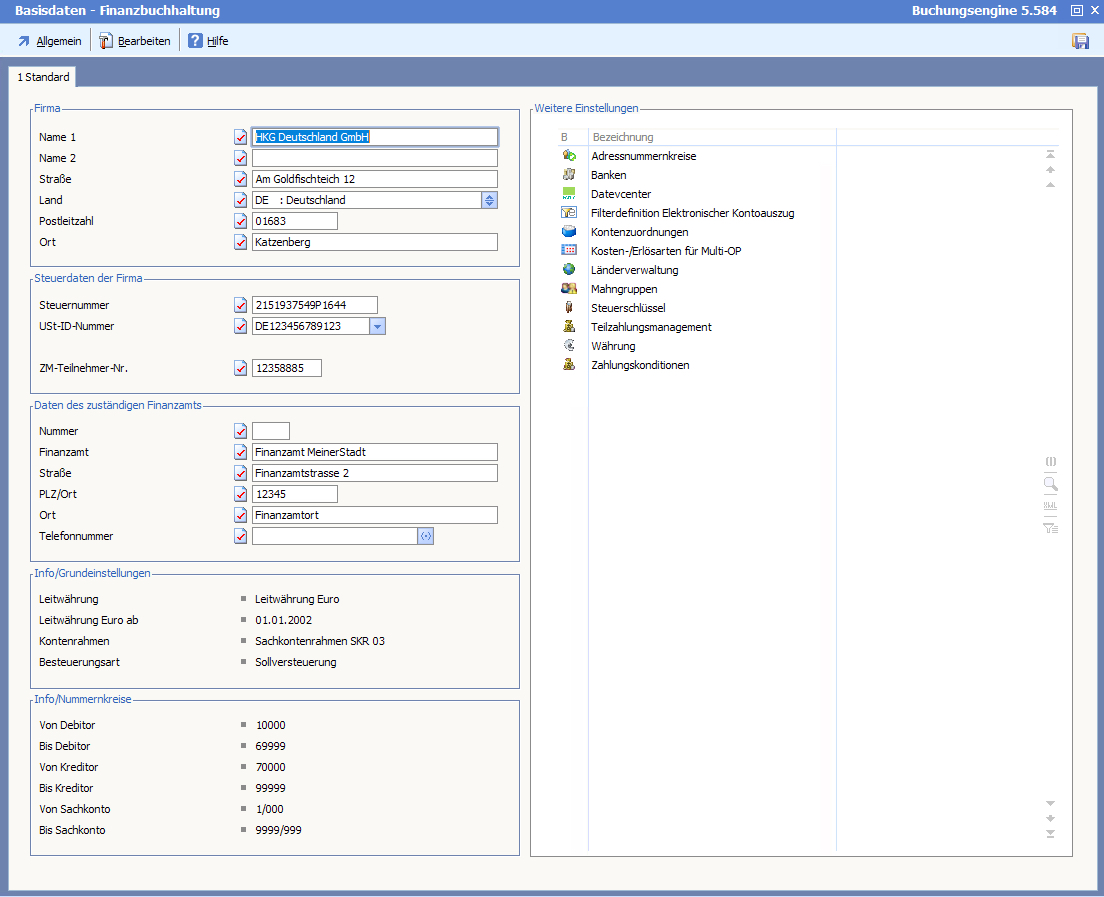Open the Adressnummernkreise settings entry
Viewport: 1104px width, 897px height.
643,156
